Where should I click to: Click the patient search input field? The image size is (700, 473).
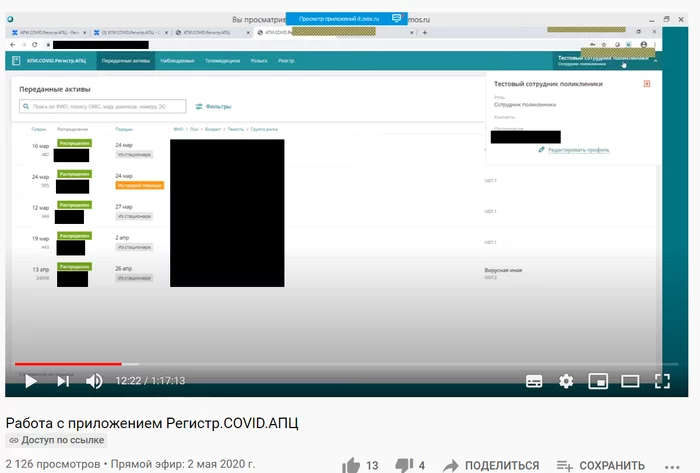[x=103, y=106]
